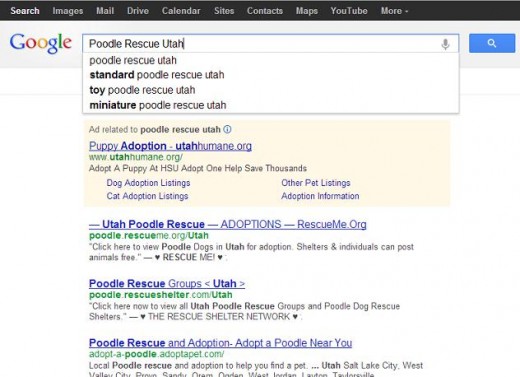Click the blue magnifier search button

[492, 43]
